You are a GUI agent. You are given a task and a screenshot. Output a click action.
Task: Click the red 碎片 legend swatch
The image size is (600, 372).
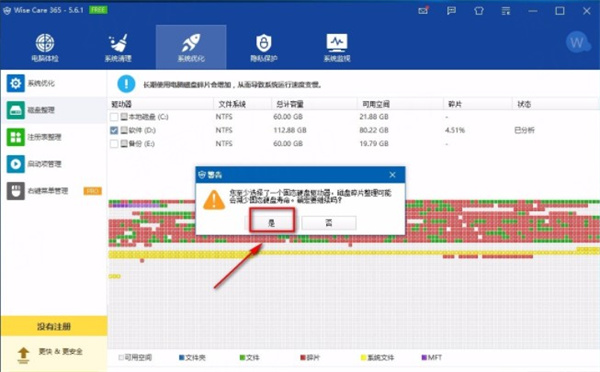coord(303,357)
